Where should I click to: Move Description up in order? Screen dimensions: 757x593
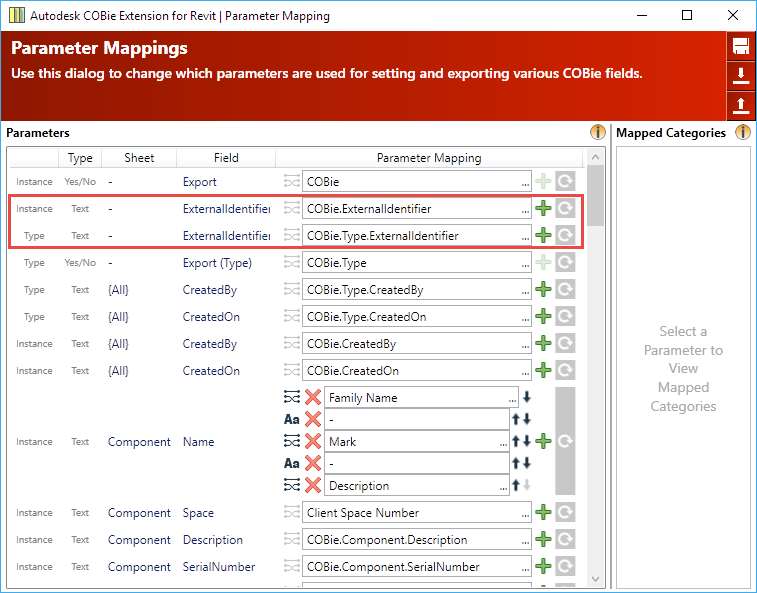tap(516, 485)
